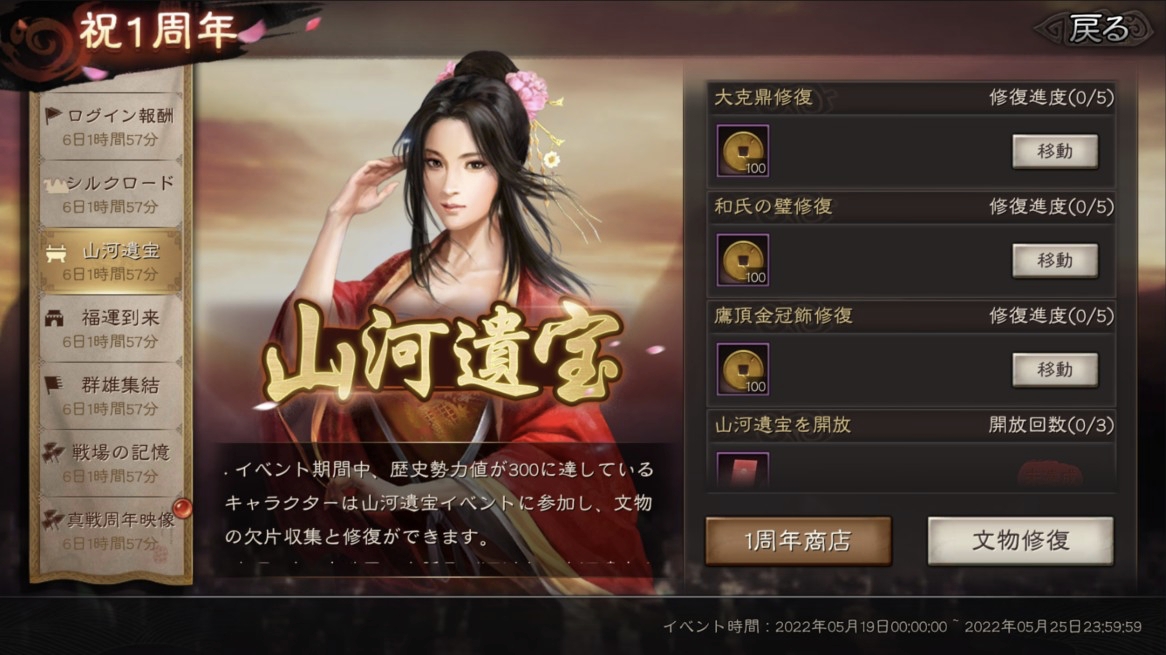Click the coin icon under 和氏の璧修復
Viewport: 1166px width, 655px height.
click(742, 260)
